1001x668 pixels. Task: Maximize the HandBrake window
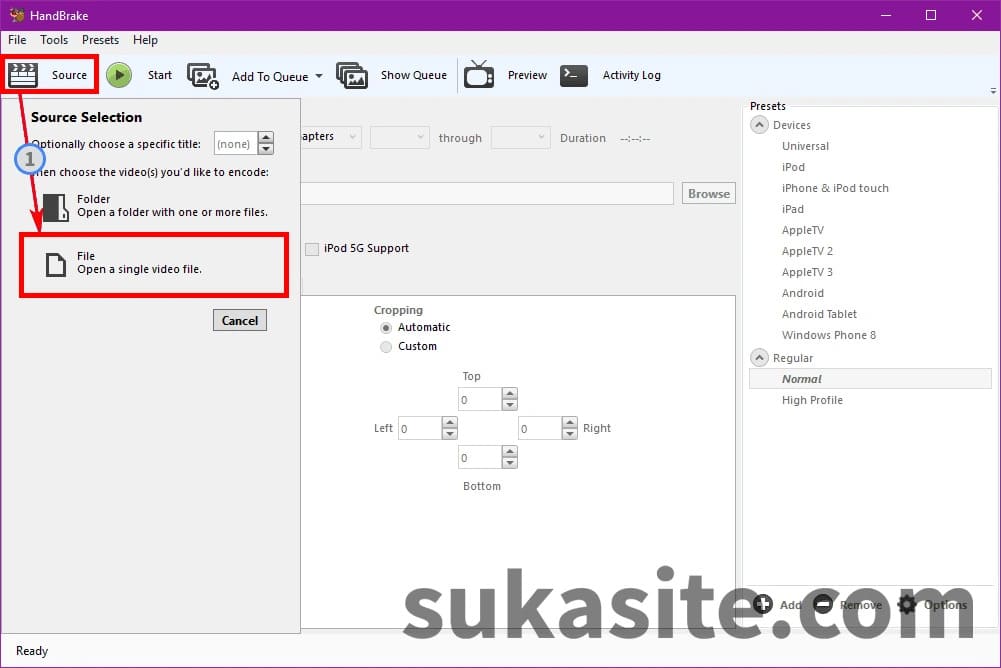coord(931,15)
